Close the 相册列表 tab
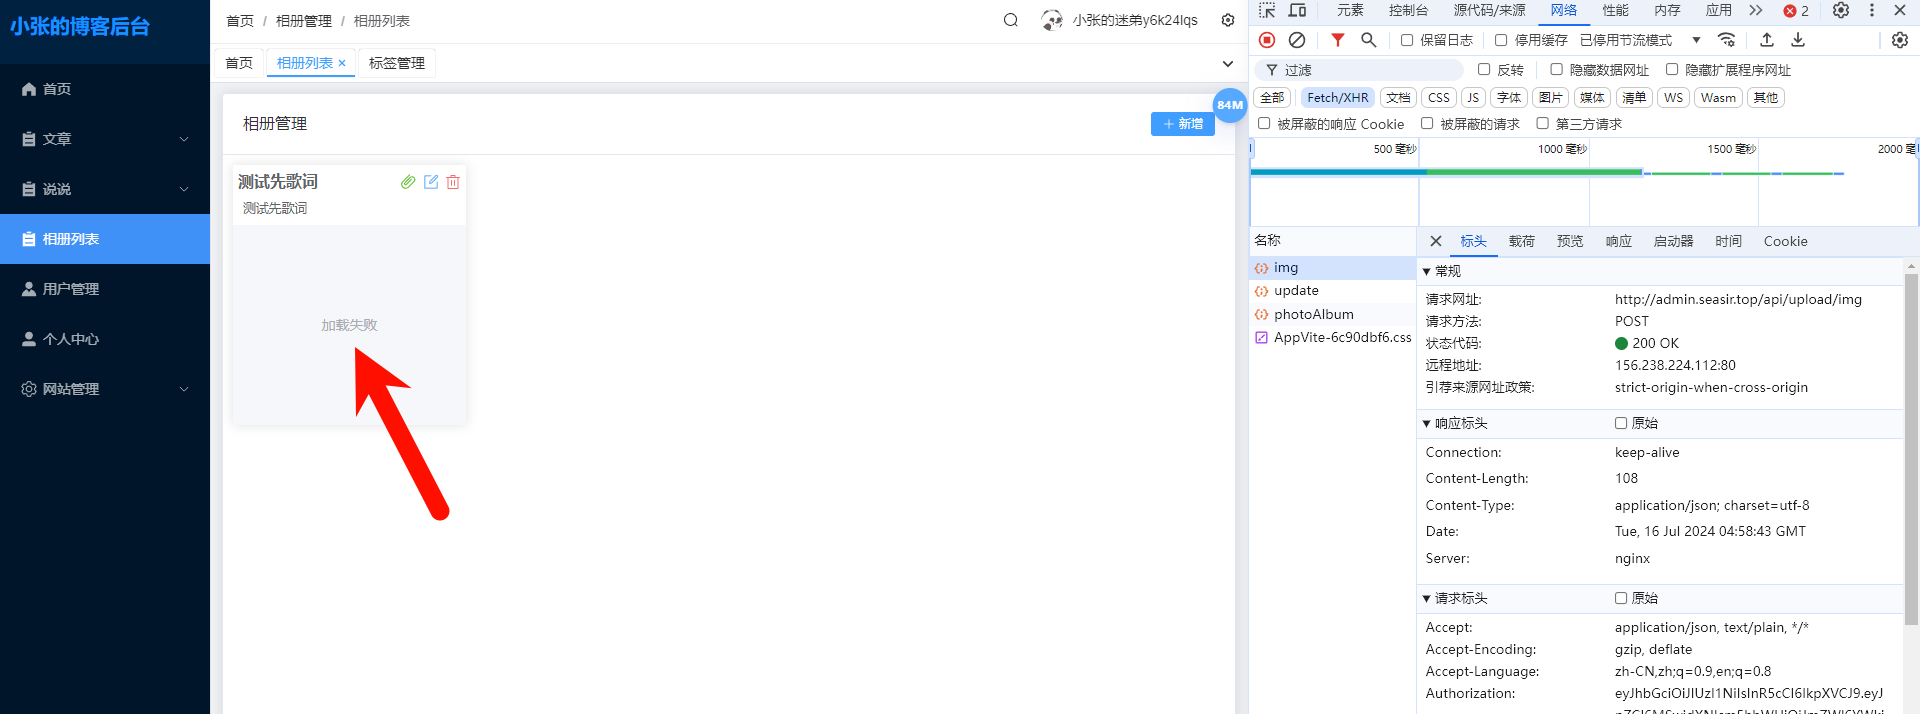The image size is (1920, 714). pos(342,63)
